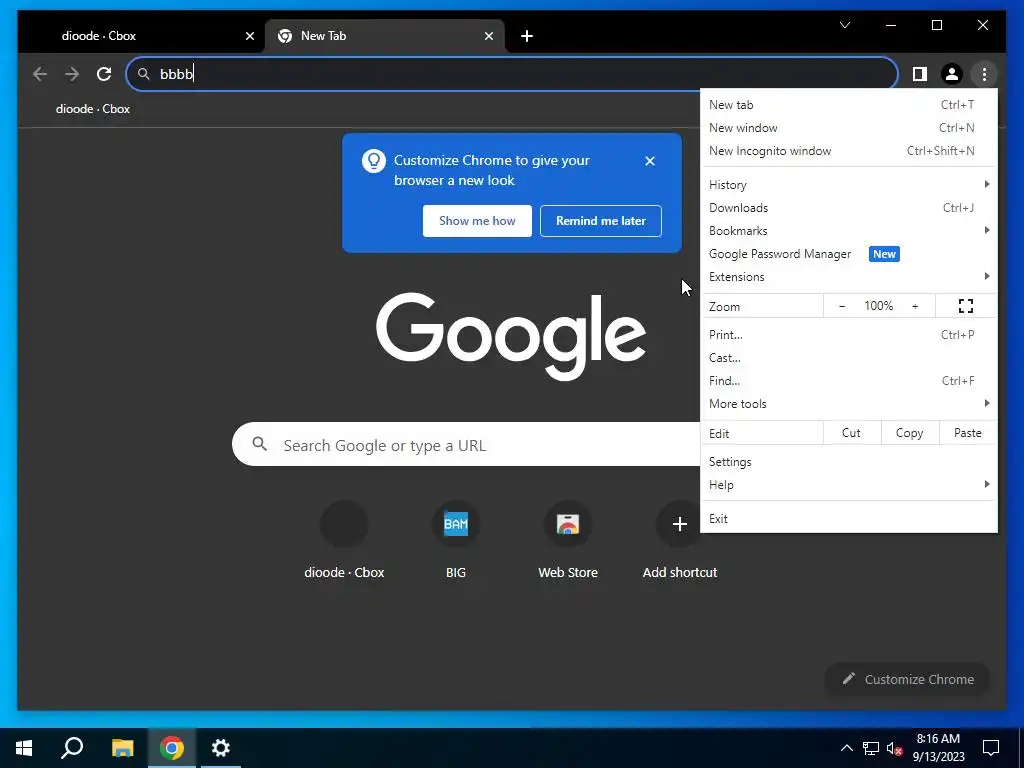The image size is (1024, 768).
Task: Switch to the dioode · Cbox tab
Action: pyautogui.click(x=141, y=36)
